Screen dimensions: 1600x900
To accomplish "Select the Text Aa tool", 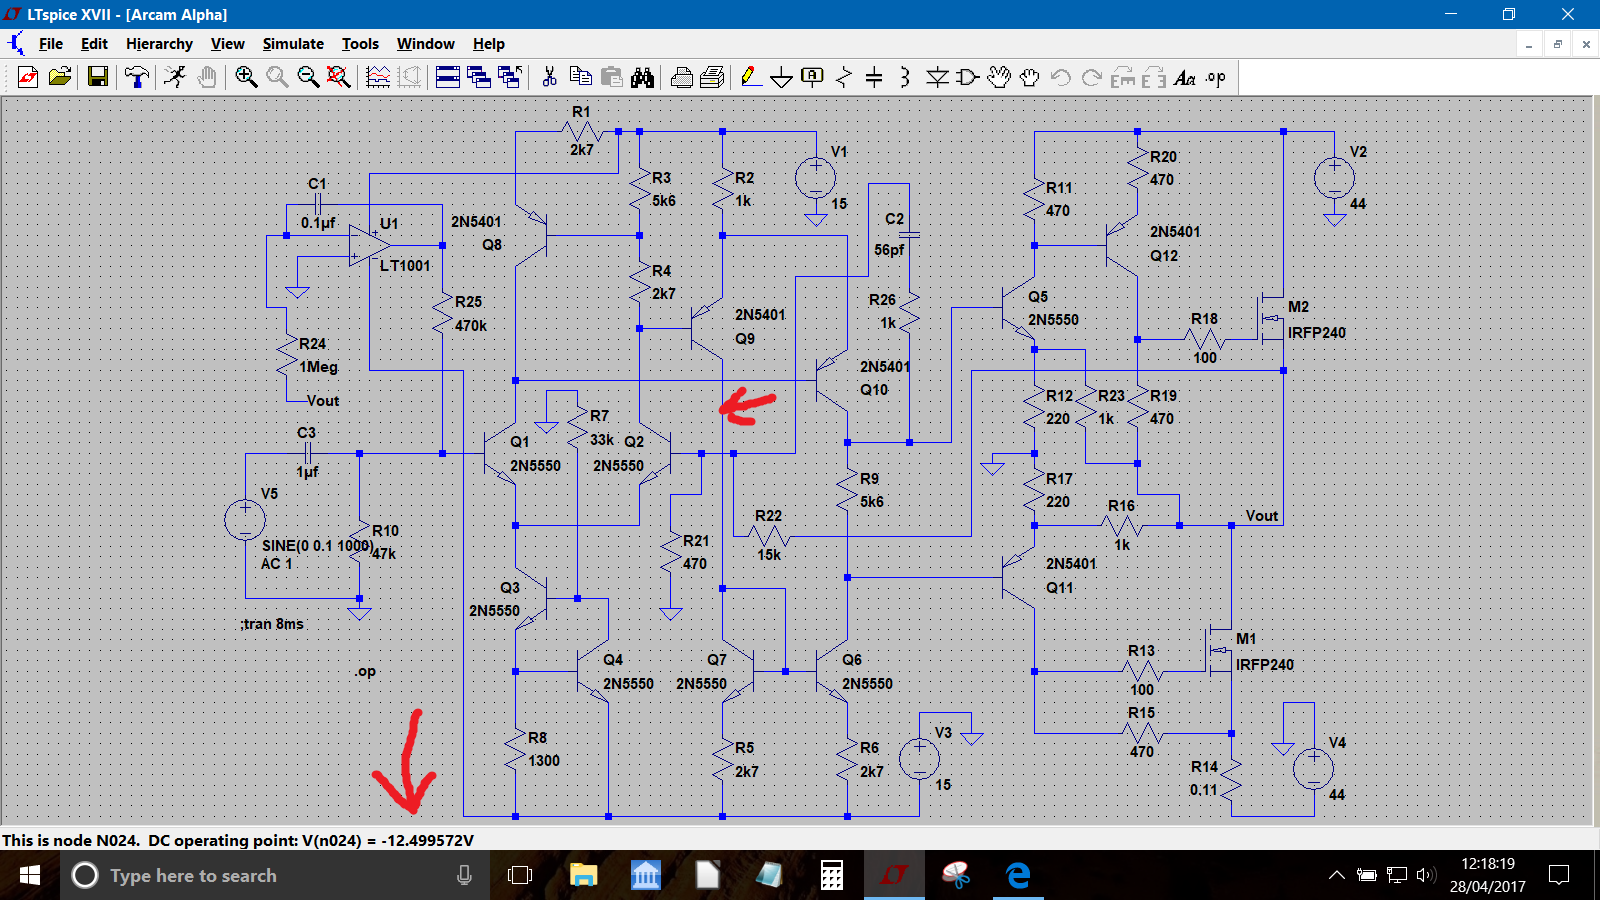I will 1185,77.
